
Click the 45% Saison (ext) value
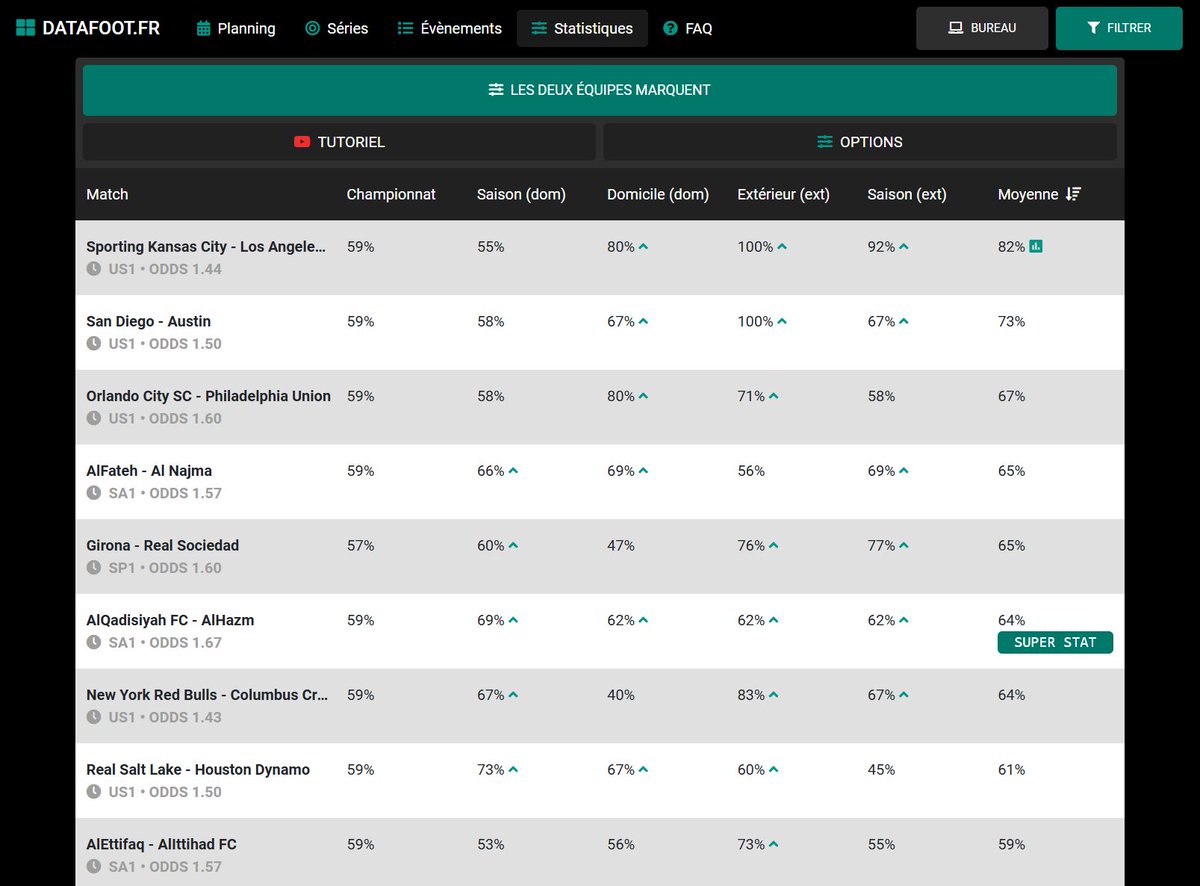point(881,769)
